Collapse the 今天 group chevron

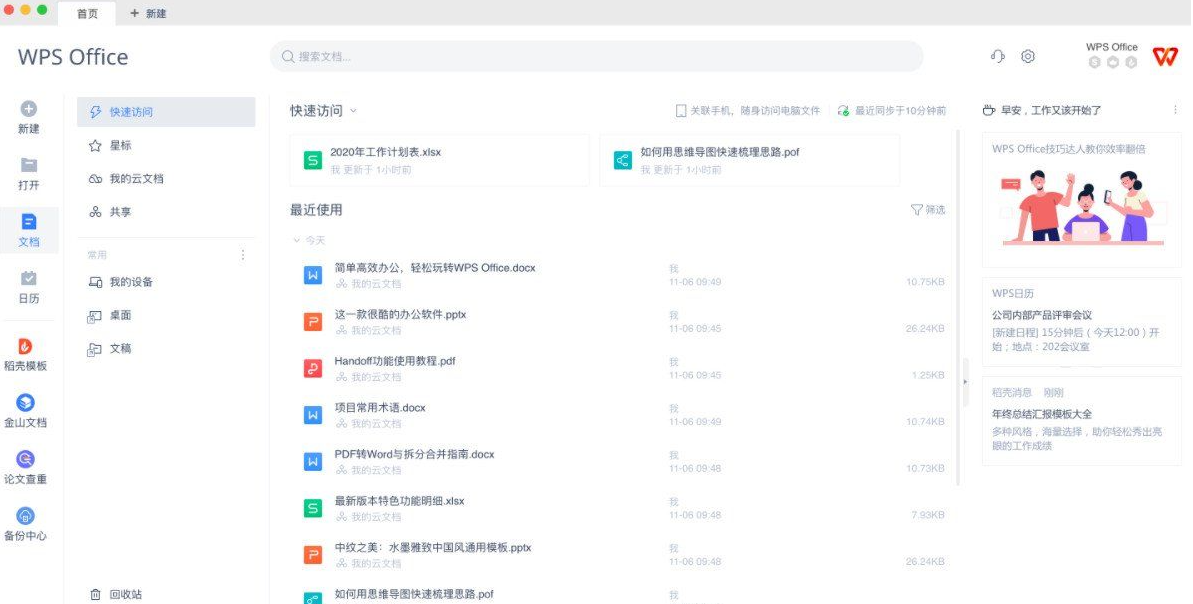pyautogui.click(x=297, y=240)
